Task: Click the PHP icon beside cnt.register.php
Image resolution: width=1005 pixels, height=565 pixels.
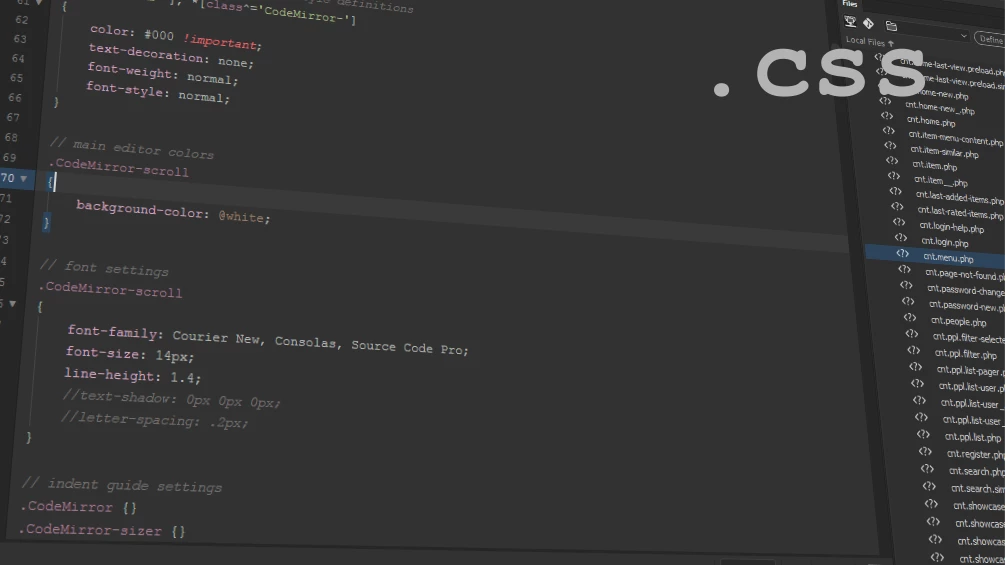Action: 926,452
